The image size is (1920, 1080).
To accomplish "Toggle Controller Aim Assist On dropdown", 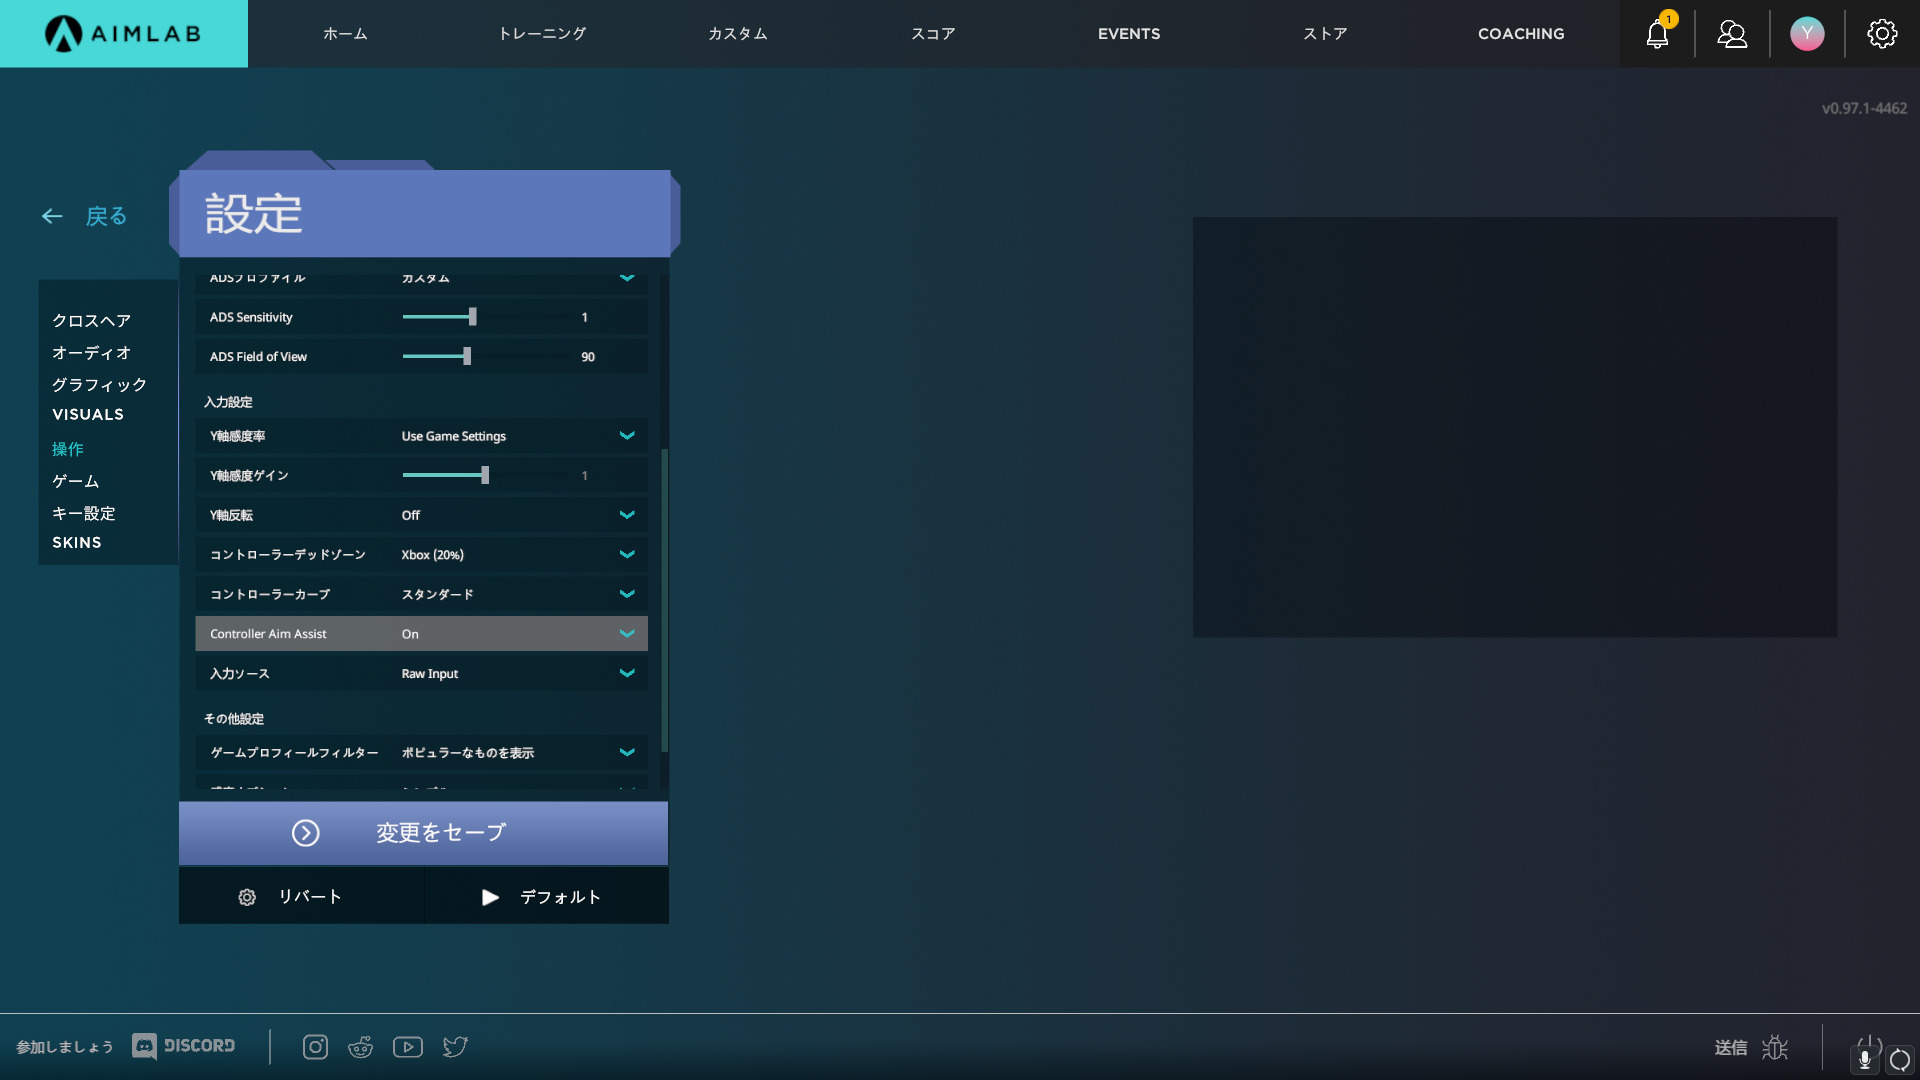I will [x=626, y=634].
